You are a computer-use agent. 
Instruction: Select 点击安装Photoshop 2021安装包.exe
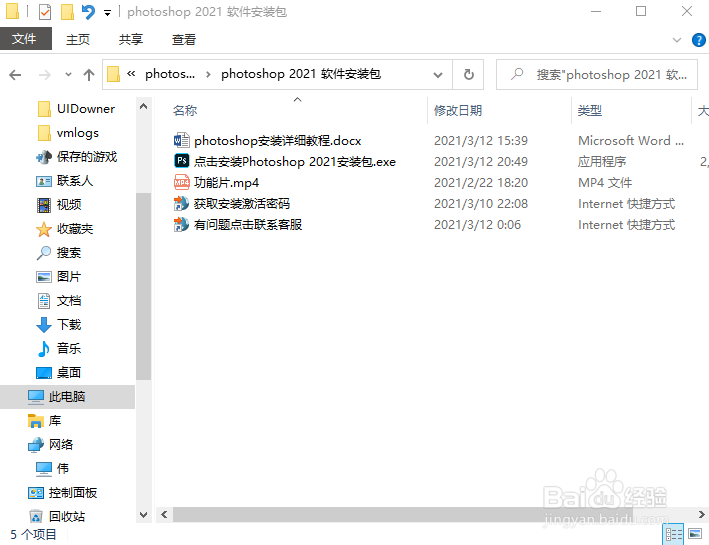point(295,161)
